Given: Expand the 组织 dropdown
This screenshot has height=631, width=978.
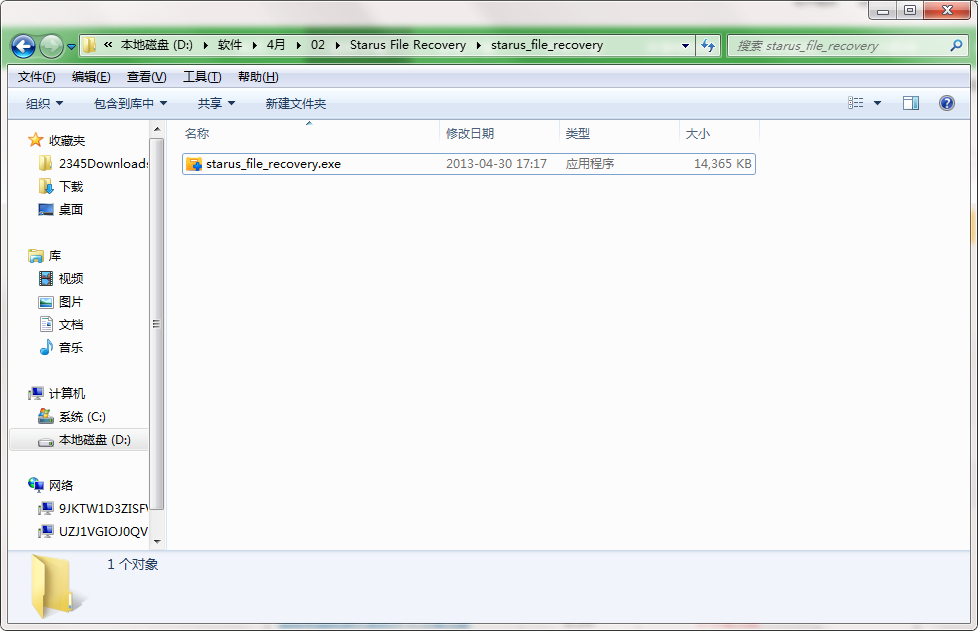Looking at the screenshot, I should click(44, 104).
